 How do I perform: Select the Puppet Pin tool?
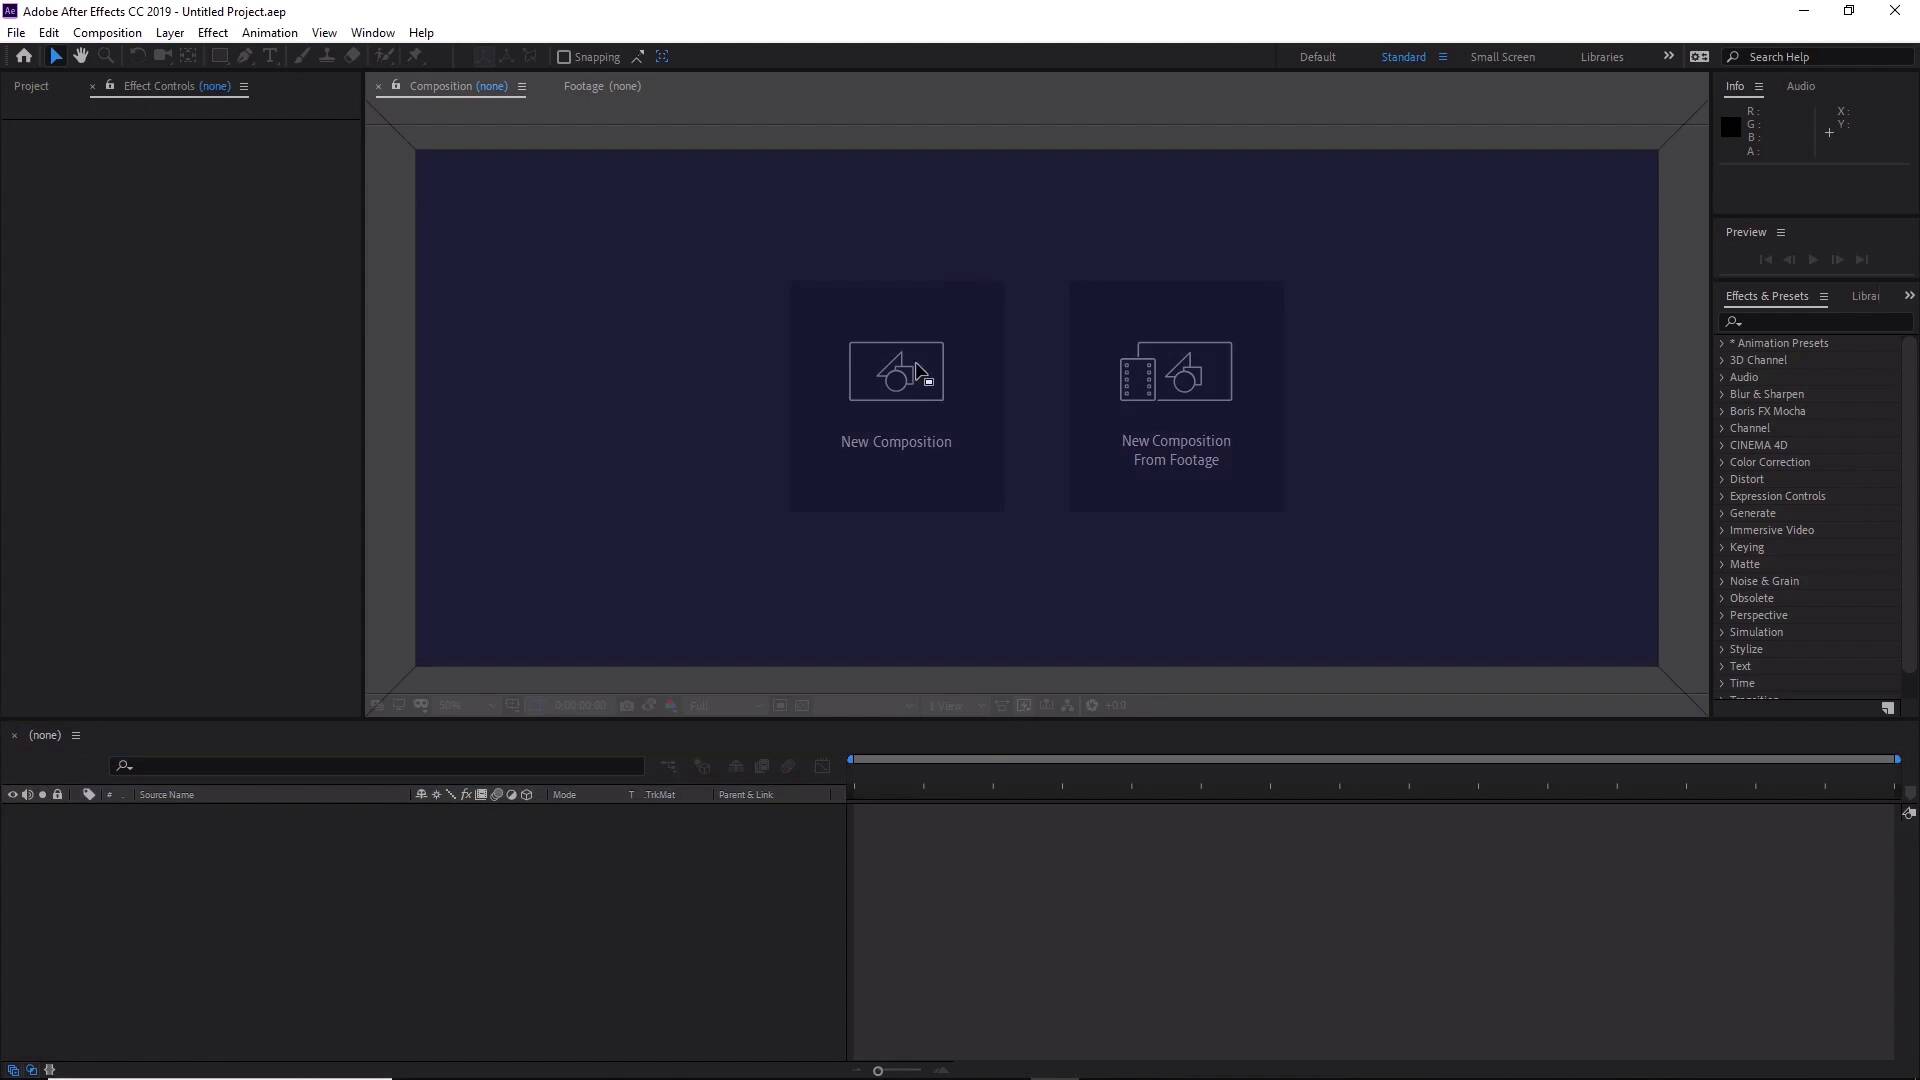(x=415, y=56)
